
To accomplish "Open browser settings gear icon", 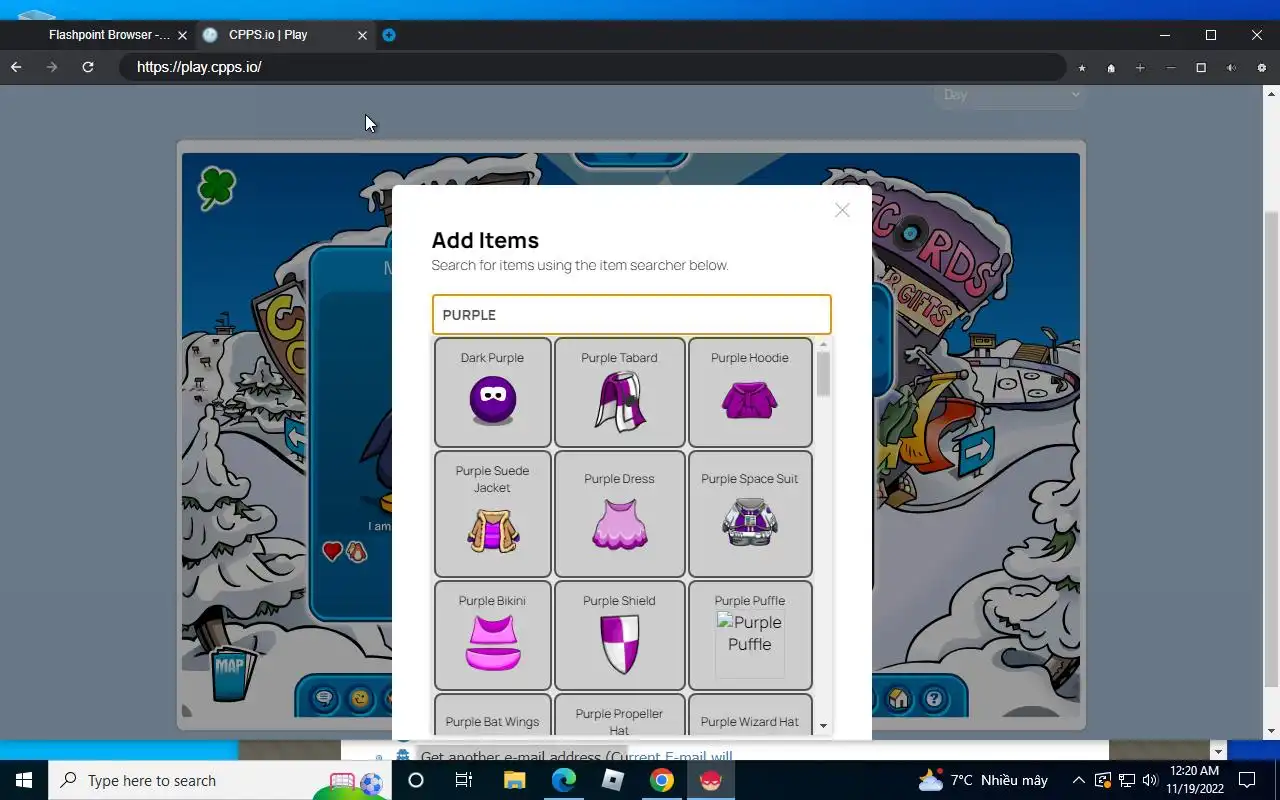I will point(1261,68).
